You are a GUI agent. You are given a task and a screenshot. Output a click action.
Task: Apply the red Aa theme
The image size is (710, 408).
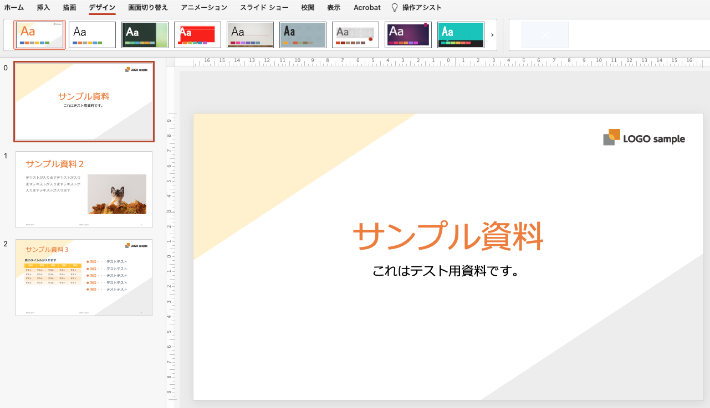coord(197,34)
